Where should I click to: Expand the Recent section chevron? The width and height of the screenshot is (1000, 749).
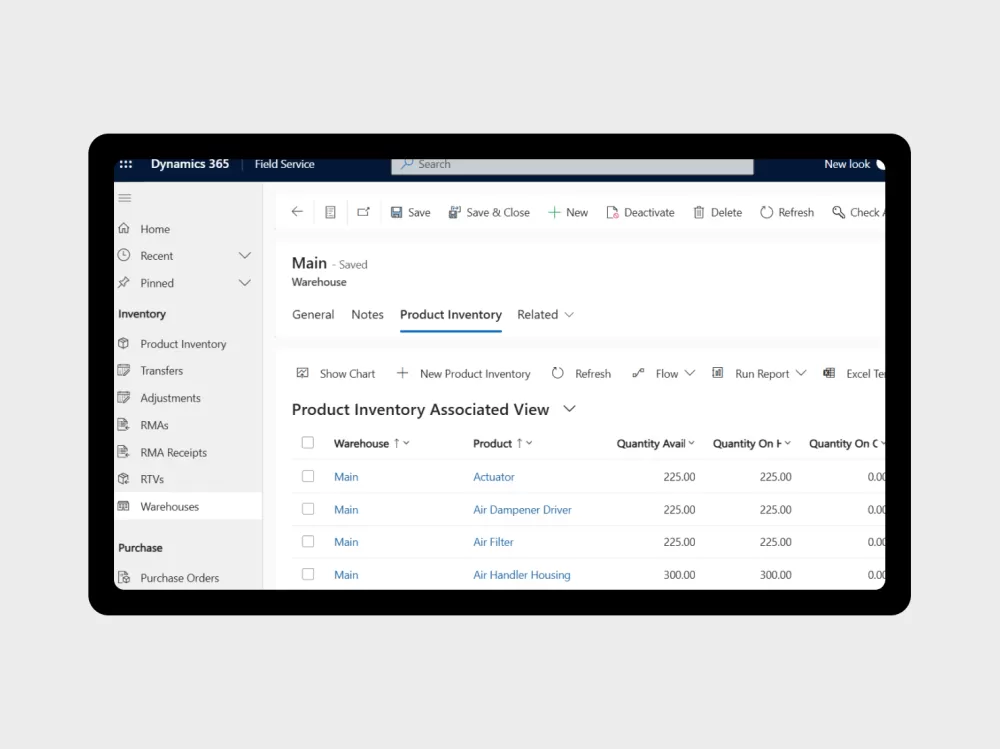pyautogui.click(x=244, y=255)
